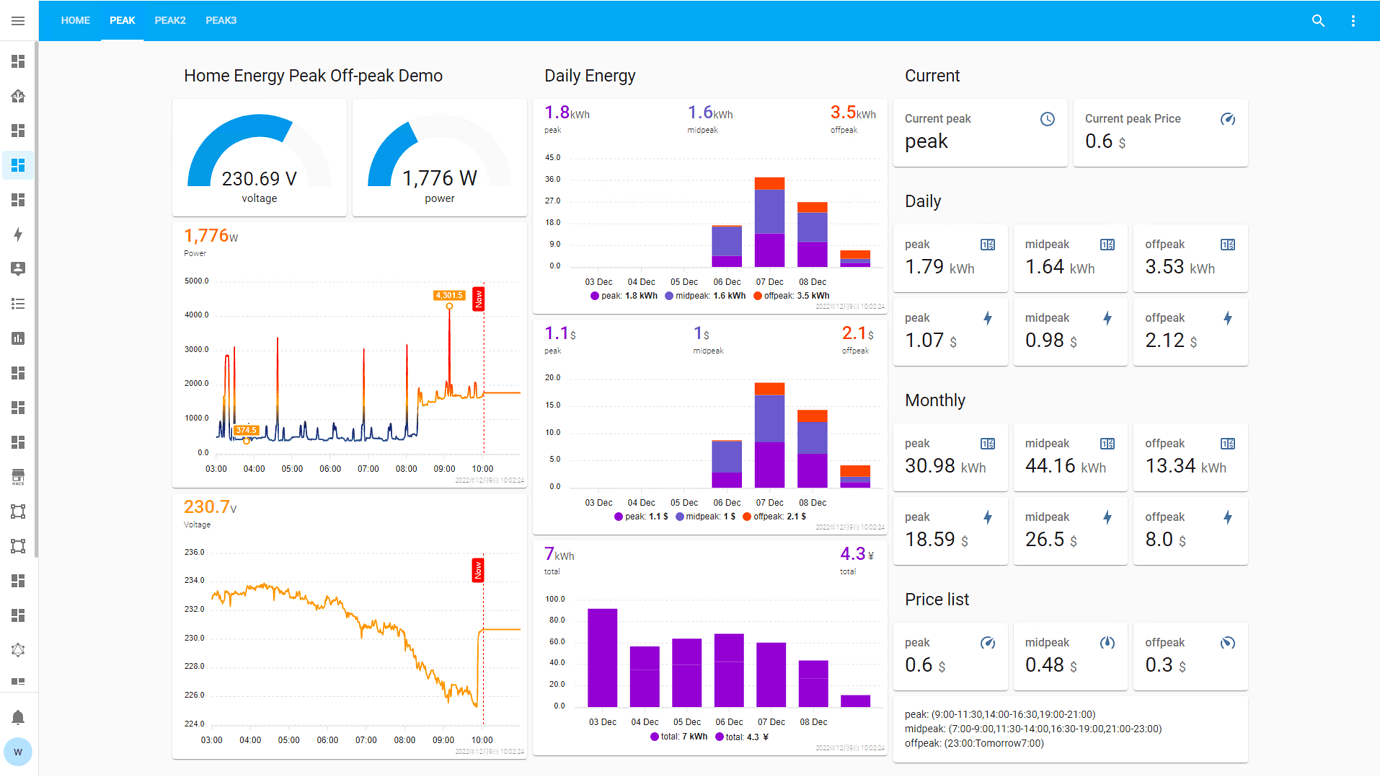The width and height of the screenshot is (1380, 776).
Task: Open the History bar-chart icon in the sidebar
Action: [x=17, y=338]
